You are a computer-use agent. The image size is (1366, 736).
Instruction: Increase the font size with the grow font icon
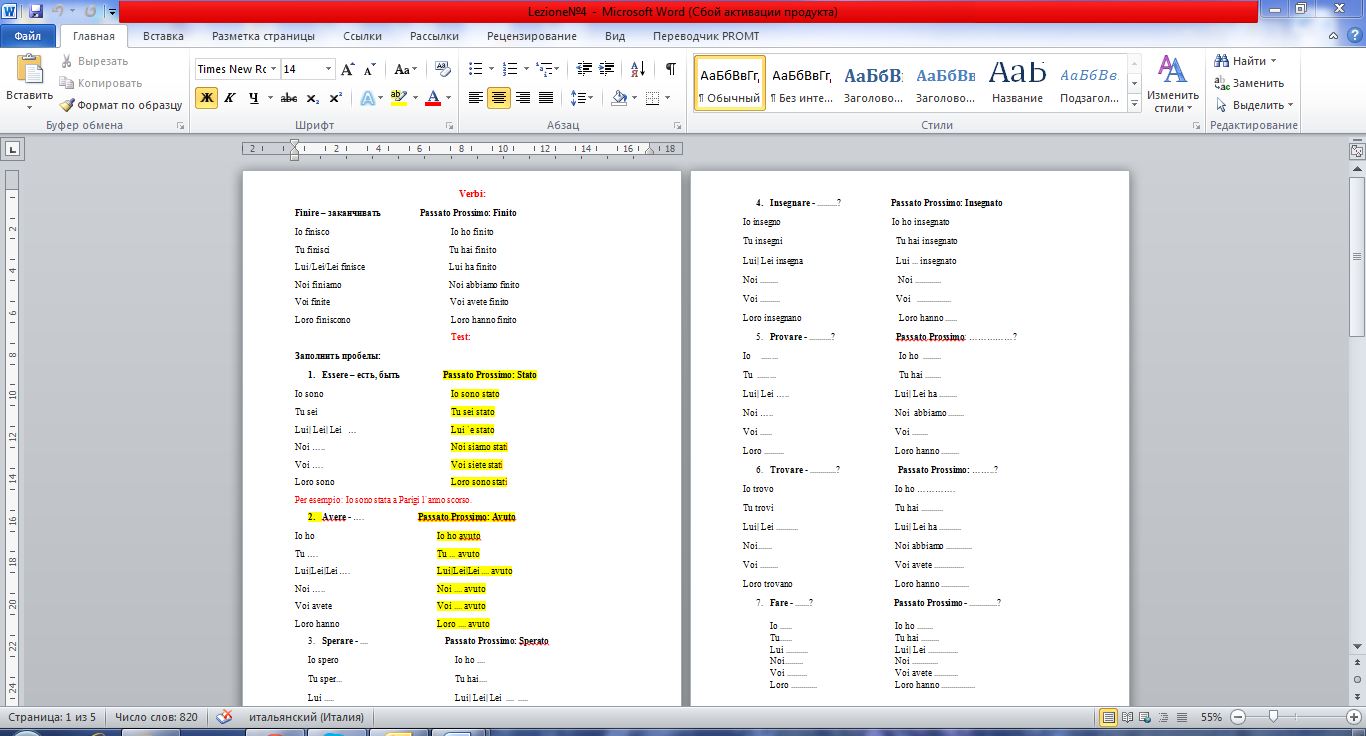(347, 69)
